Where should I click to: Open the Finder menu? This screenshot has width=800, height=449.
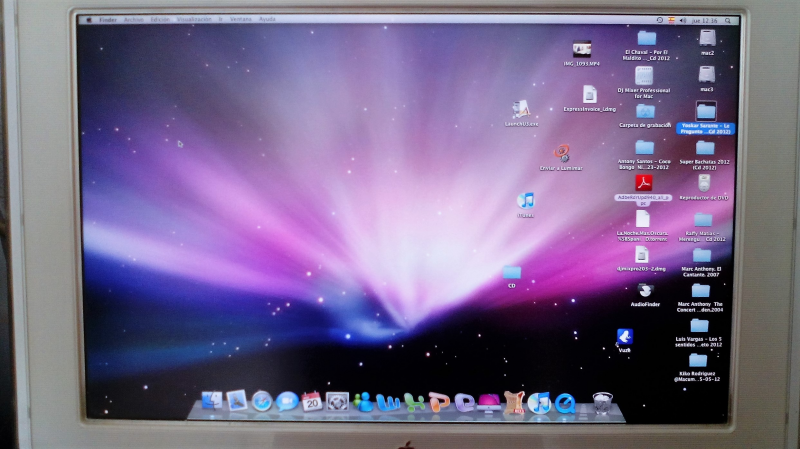108,20
